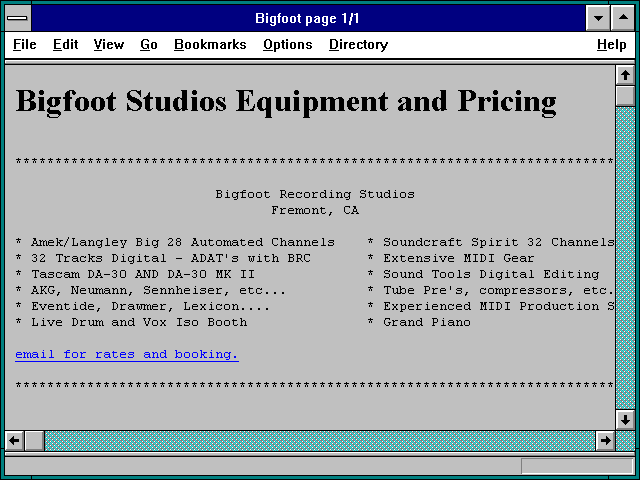
Task: Open the File menu
Action: click(x=24, y=44)
